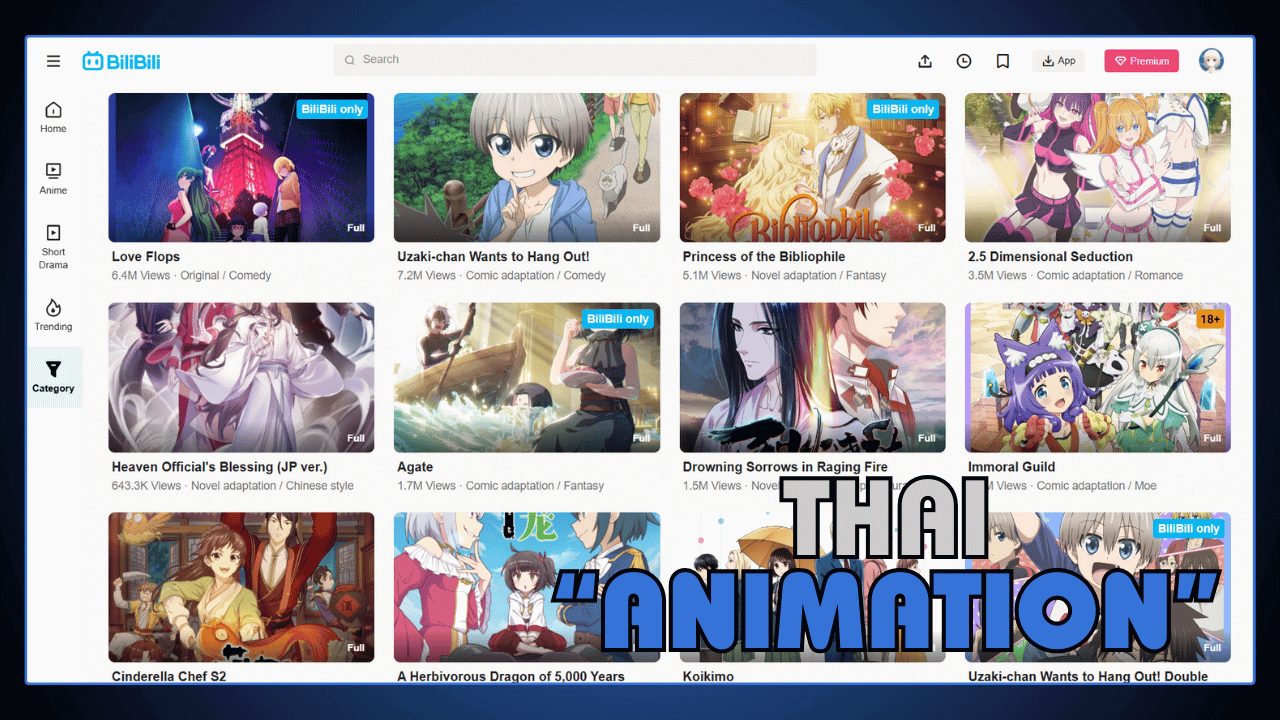Open the Immoral Guild title link
Screen dimensions: 1280x720
click(1009, 466)
